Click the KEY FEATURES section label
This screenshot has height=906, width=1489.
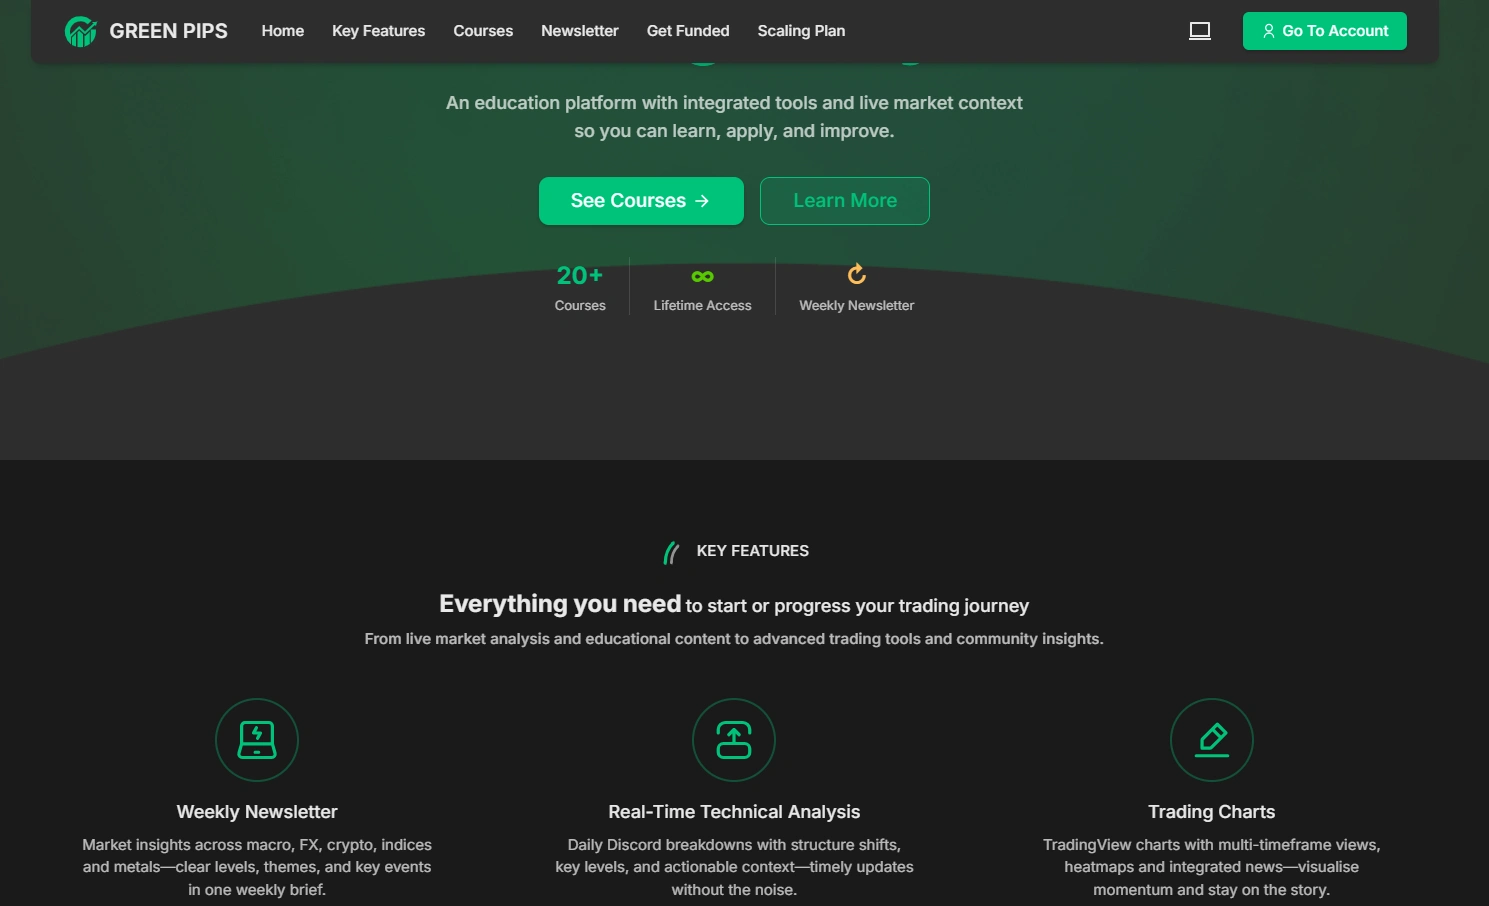click(x=753, y=551)
